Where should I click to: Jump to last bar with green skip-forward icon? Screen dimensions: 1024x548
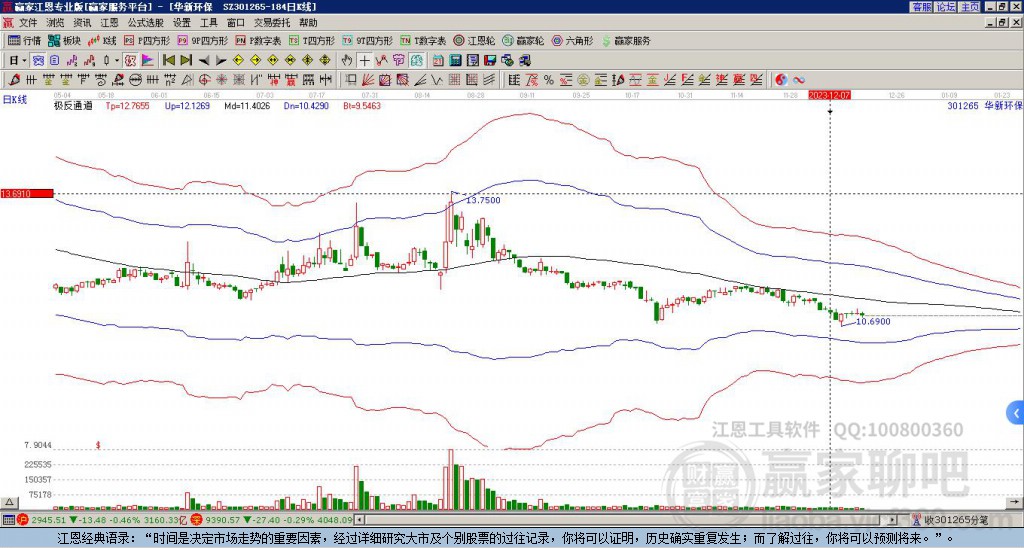(186, 61)
